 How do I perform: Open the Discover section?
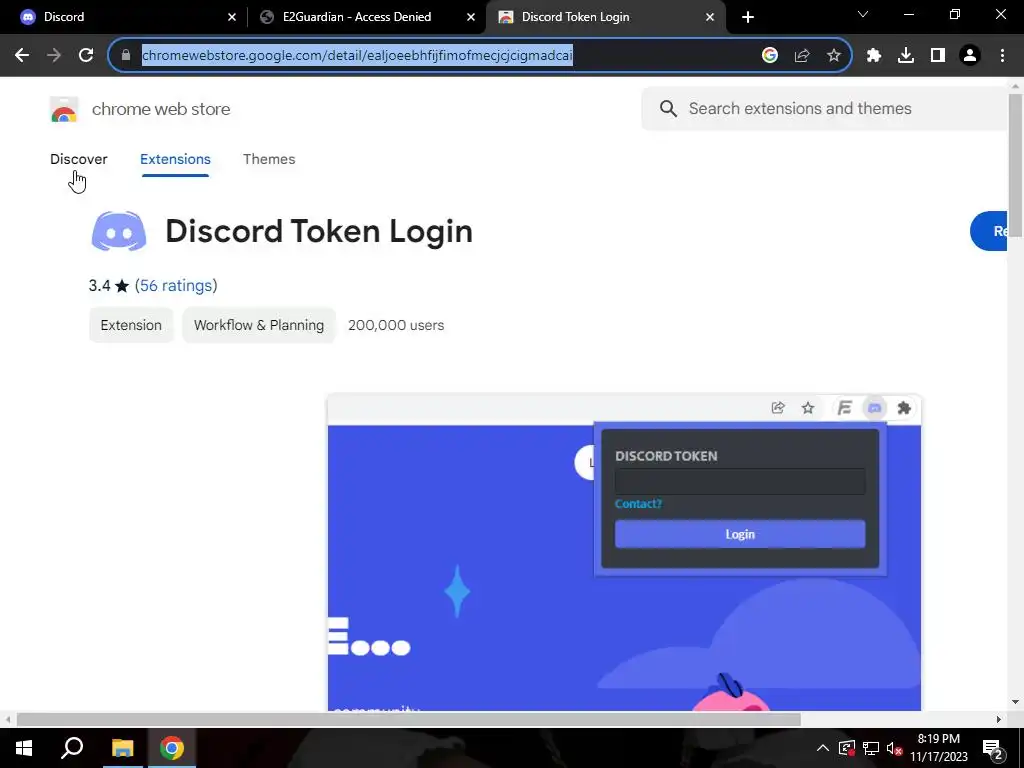79,159
